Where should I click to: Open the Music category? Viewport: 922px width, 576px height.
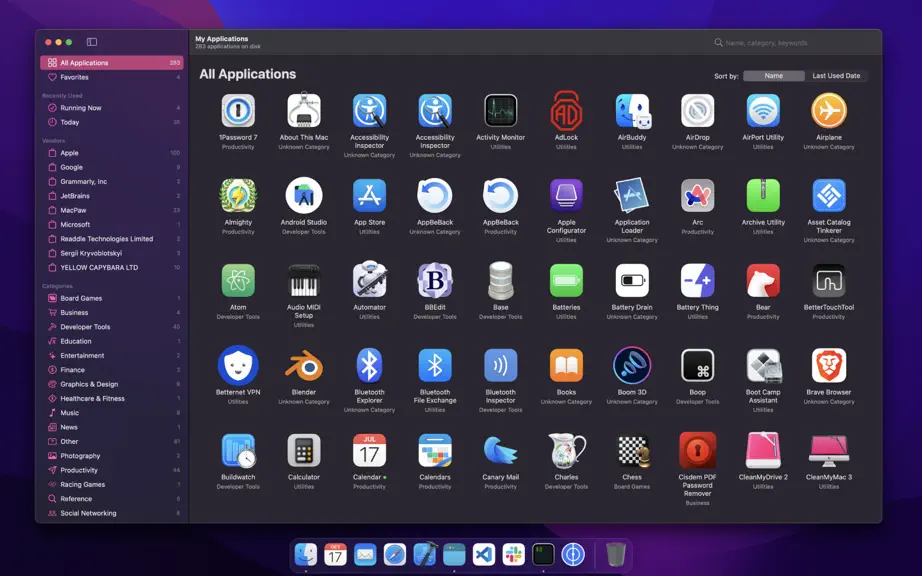[x=112, y=413]
